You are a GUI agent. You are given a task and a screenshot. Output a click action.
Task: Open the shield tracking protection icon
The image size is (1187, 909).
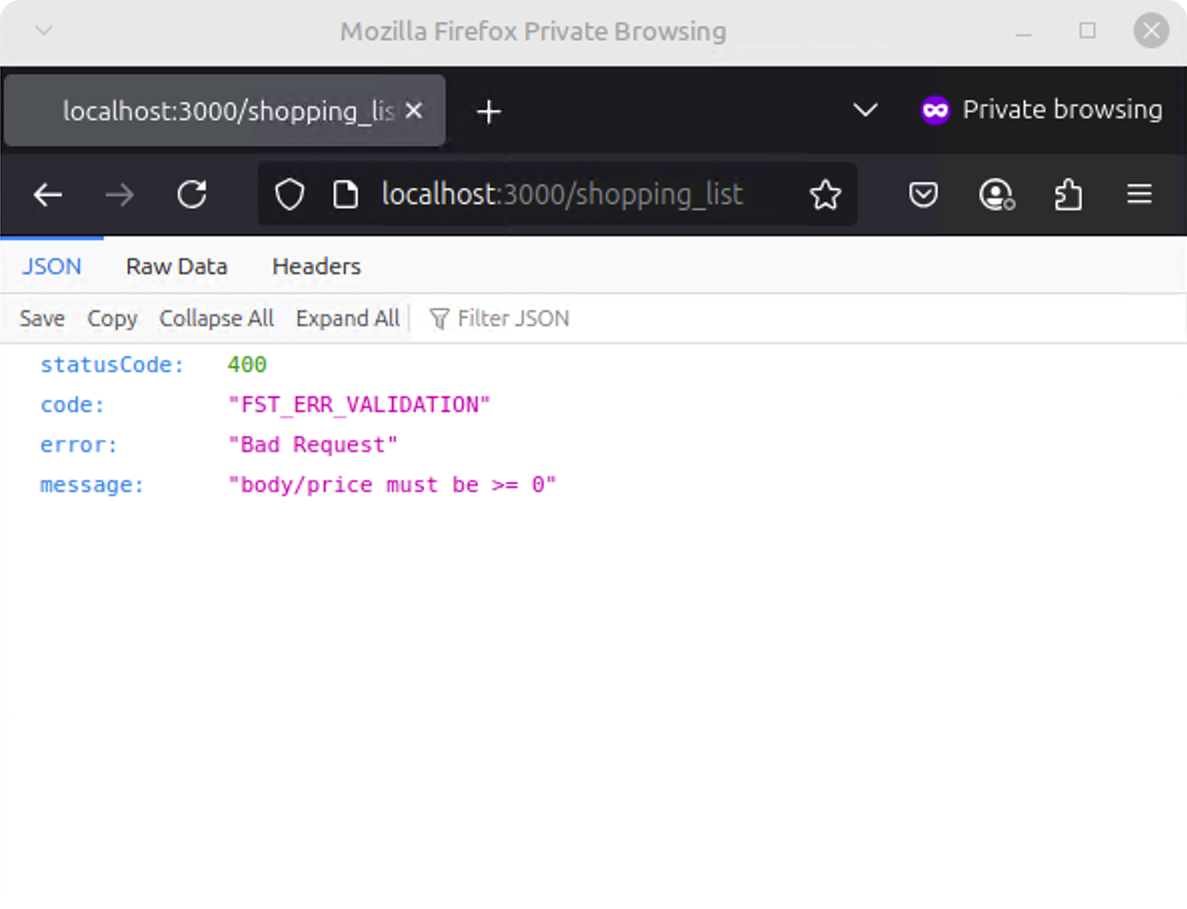(289, 195)
